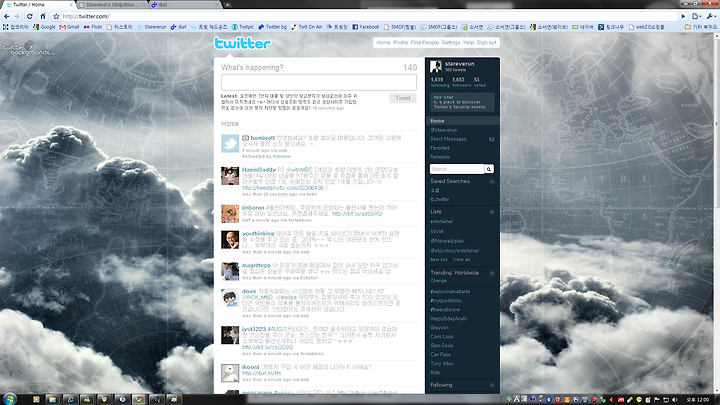Open the Chrome page menu icon
Screen dimensions: 720x405
696,16
